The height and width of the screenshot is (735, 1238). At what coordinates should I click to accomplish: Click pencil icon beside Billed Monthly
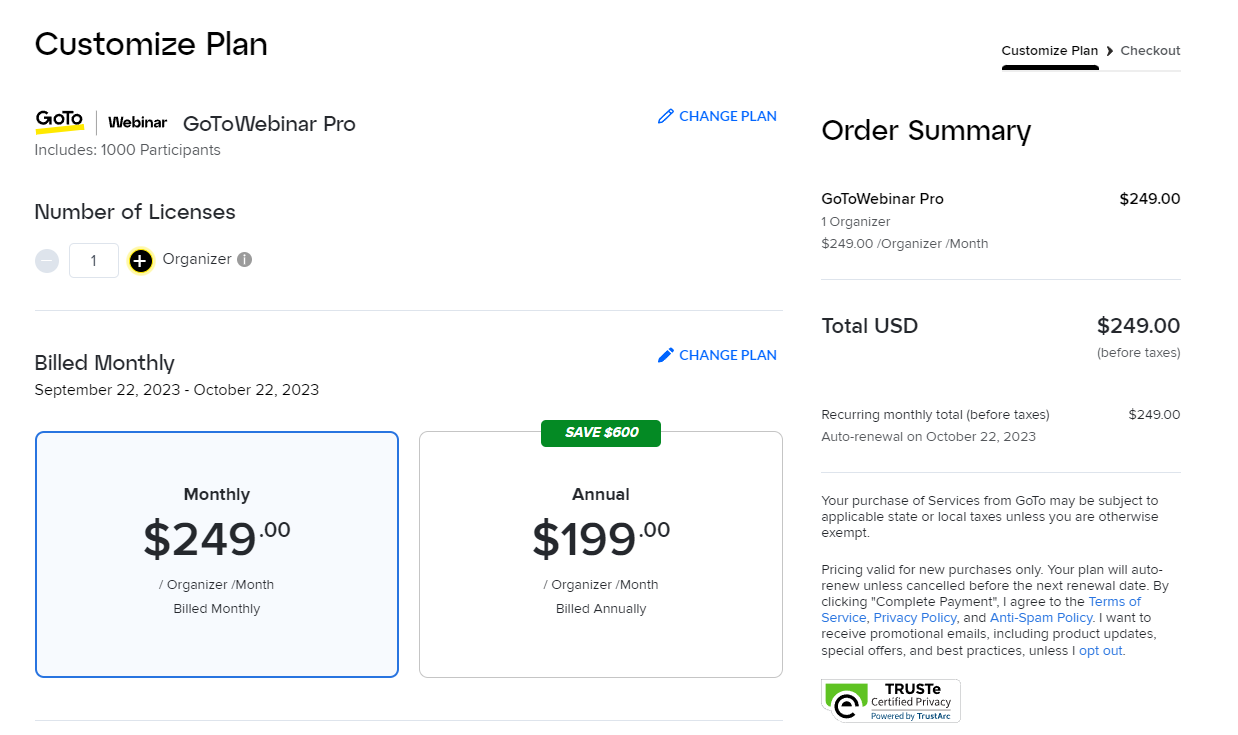pos(666,355)
